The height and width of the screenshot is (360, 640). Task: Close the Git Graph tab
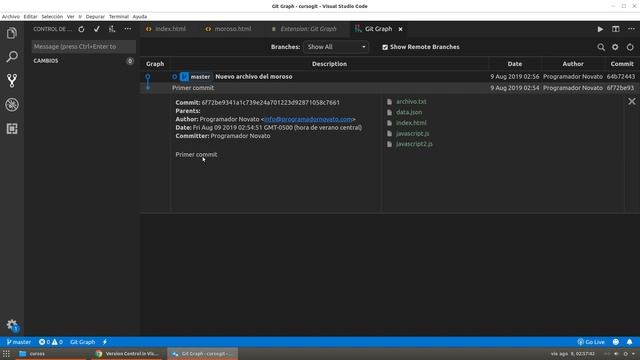[x=400, y=29]
